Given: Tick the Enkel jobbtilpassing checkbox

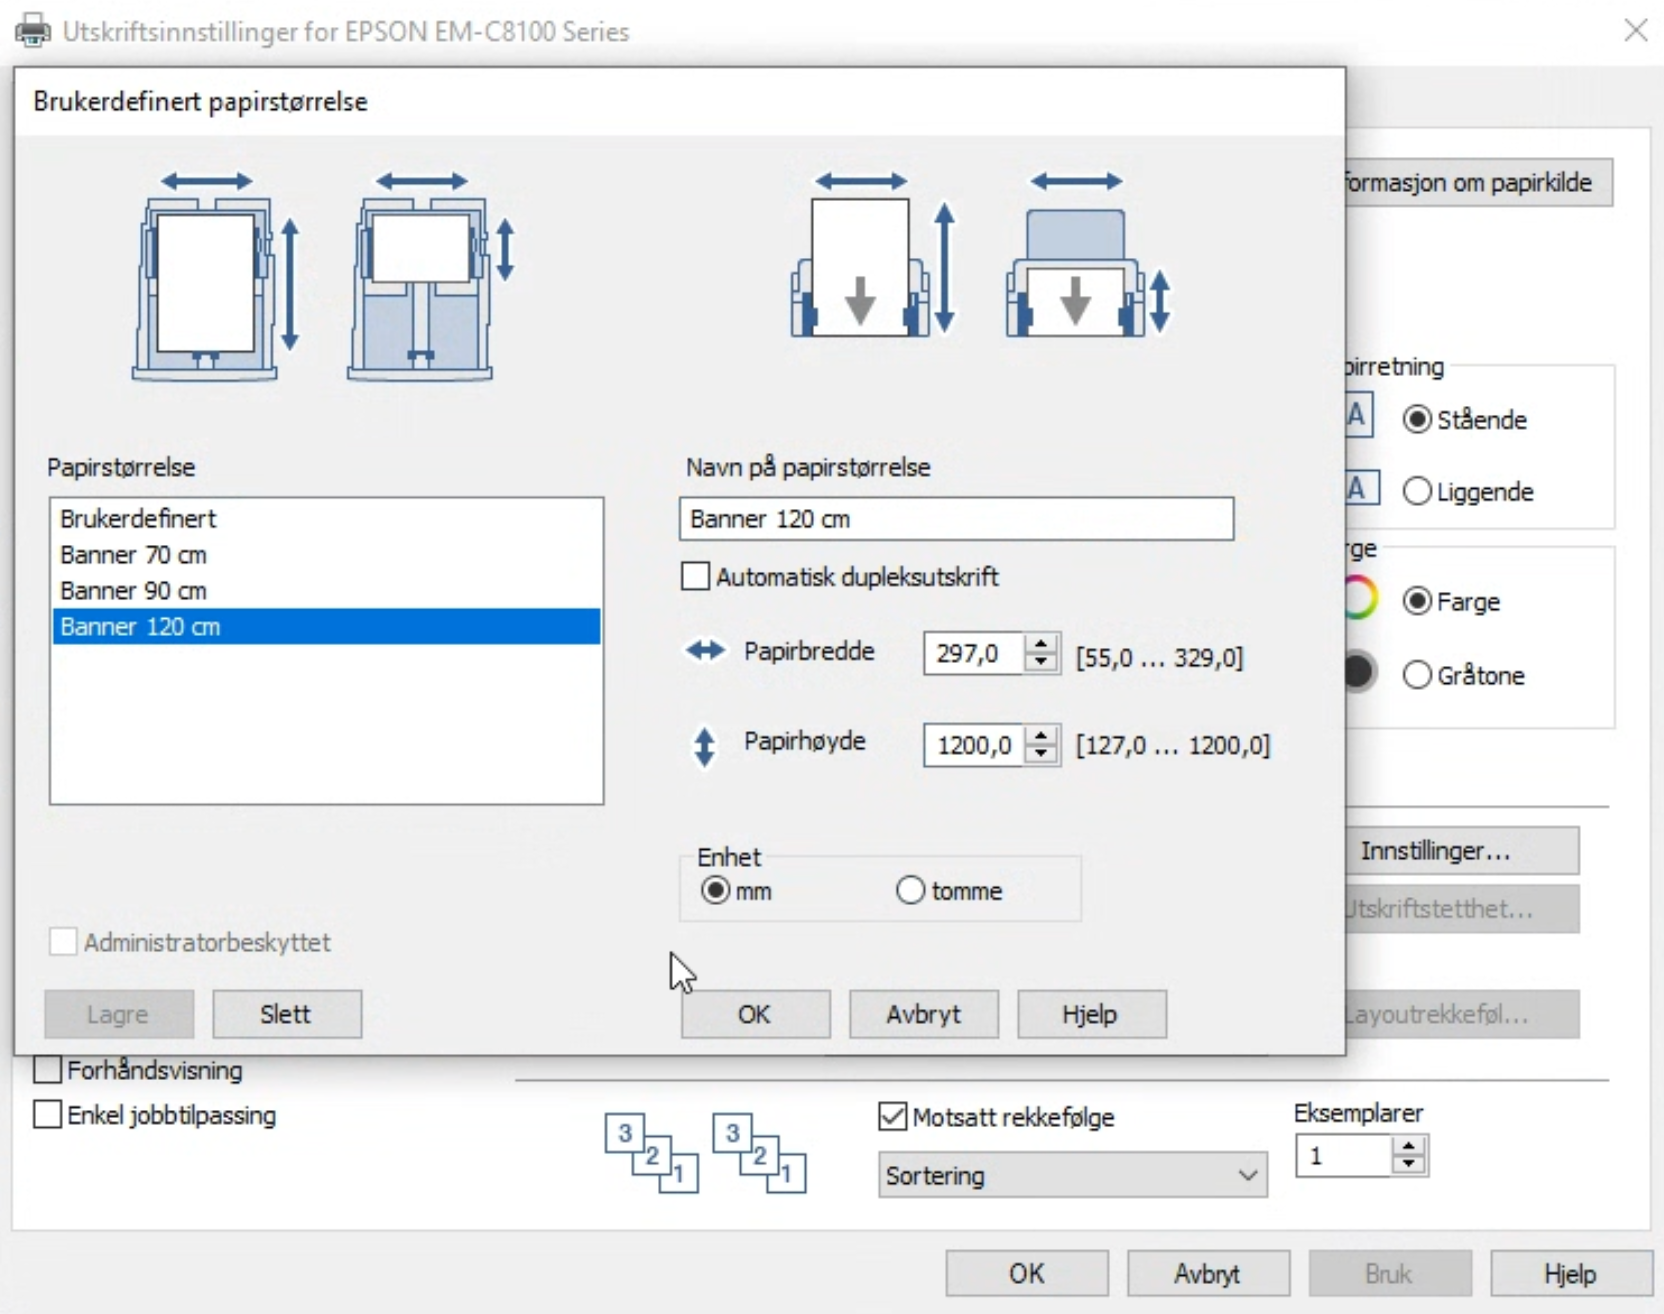Looking at the screenshot, I should point(47,1114).
